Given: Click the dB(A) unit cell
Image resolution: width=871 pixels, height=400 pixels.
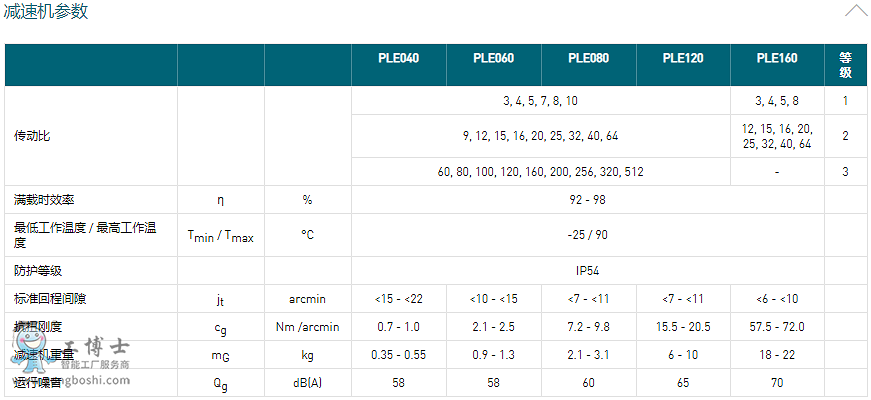Looking at the screenshot, I should 307,383.
